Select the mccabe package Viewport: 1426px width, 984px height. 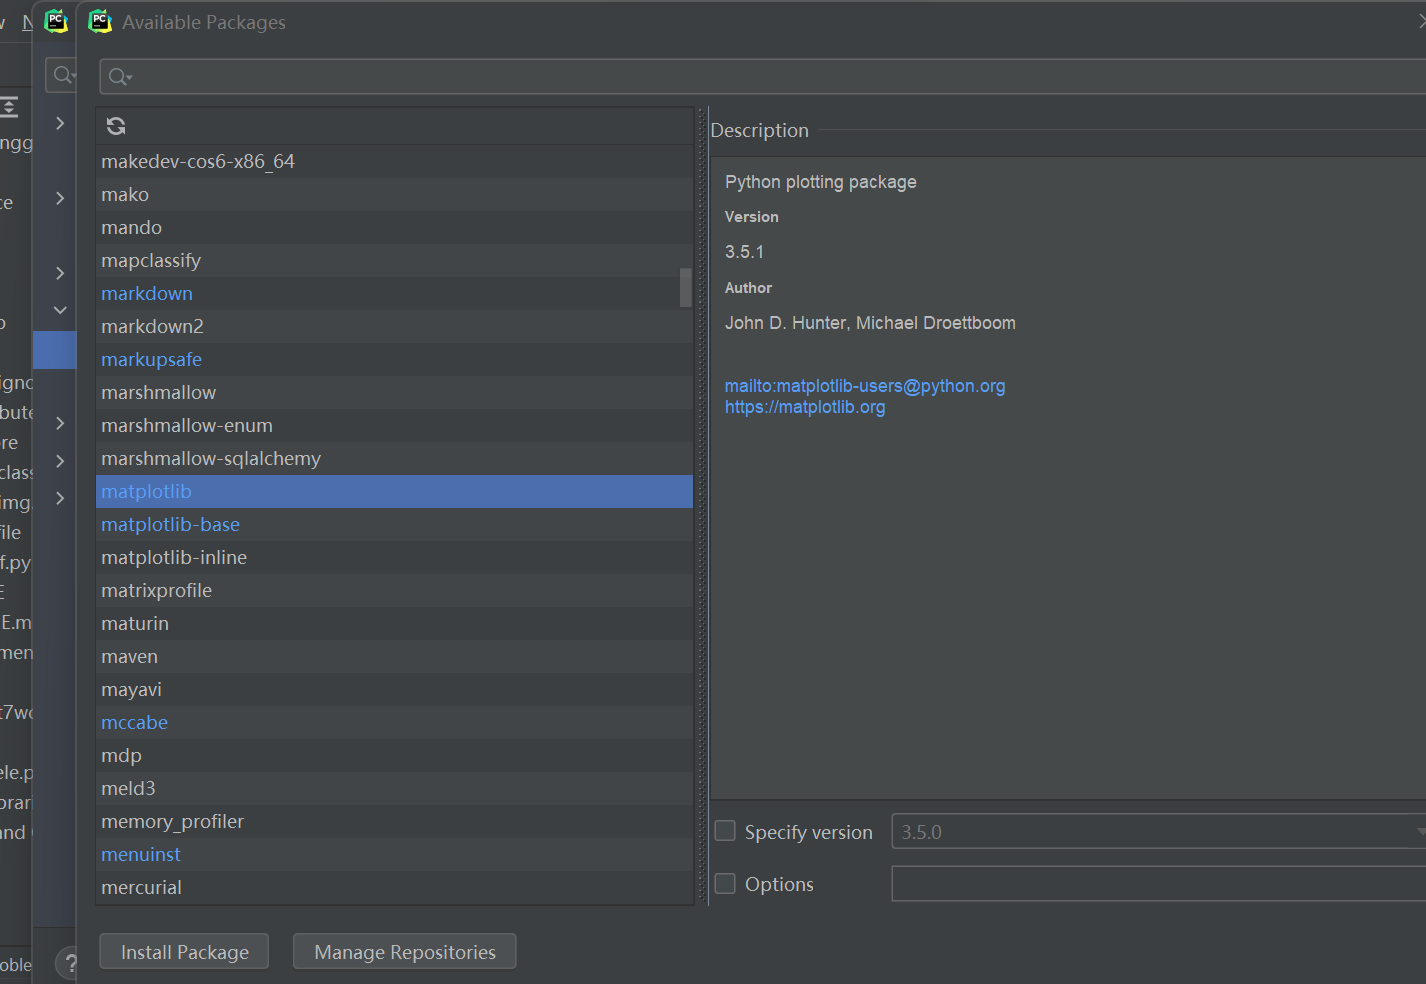(x=394, y=722)
